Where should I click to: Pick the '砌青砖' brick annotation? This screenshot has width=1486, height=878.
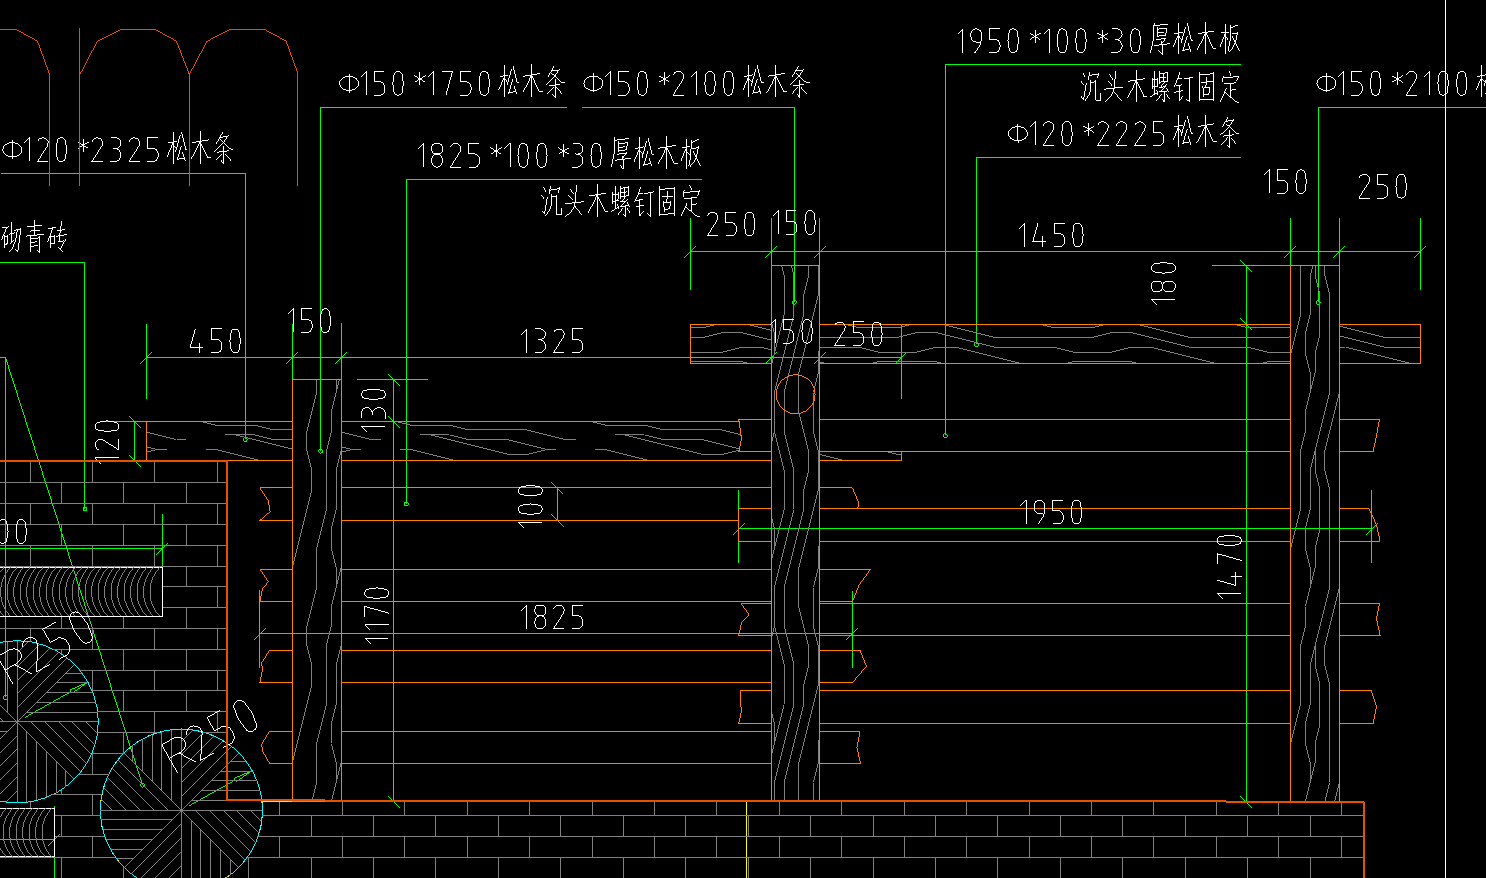pyautogui.click(x=34, y=238)
